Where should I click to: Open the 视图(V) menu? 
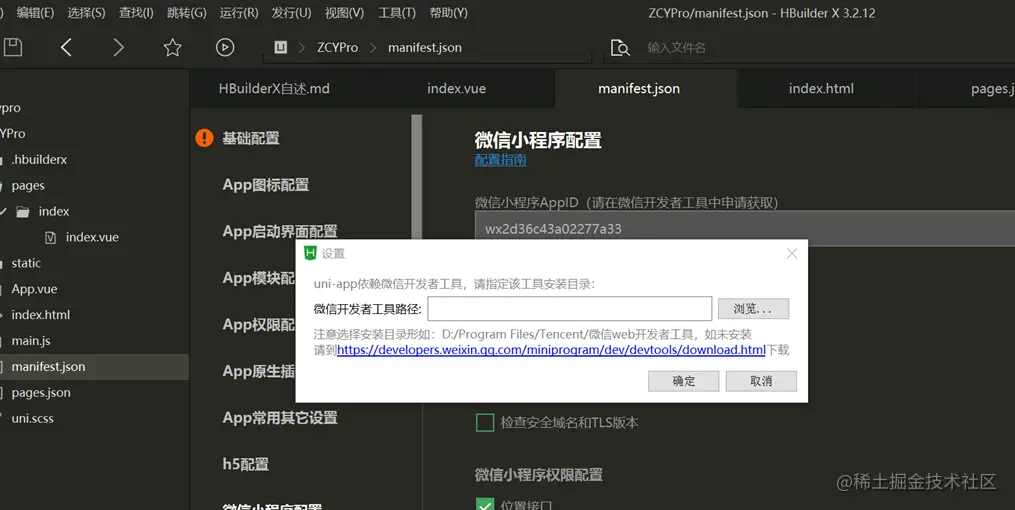click(x=344, y=13)
